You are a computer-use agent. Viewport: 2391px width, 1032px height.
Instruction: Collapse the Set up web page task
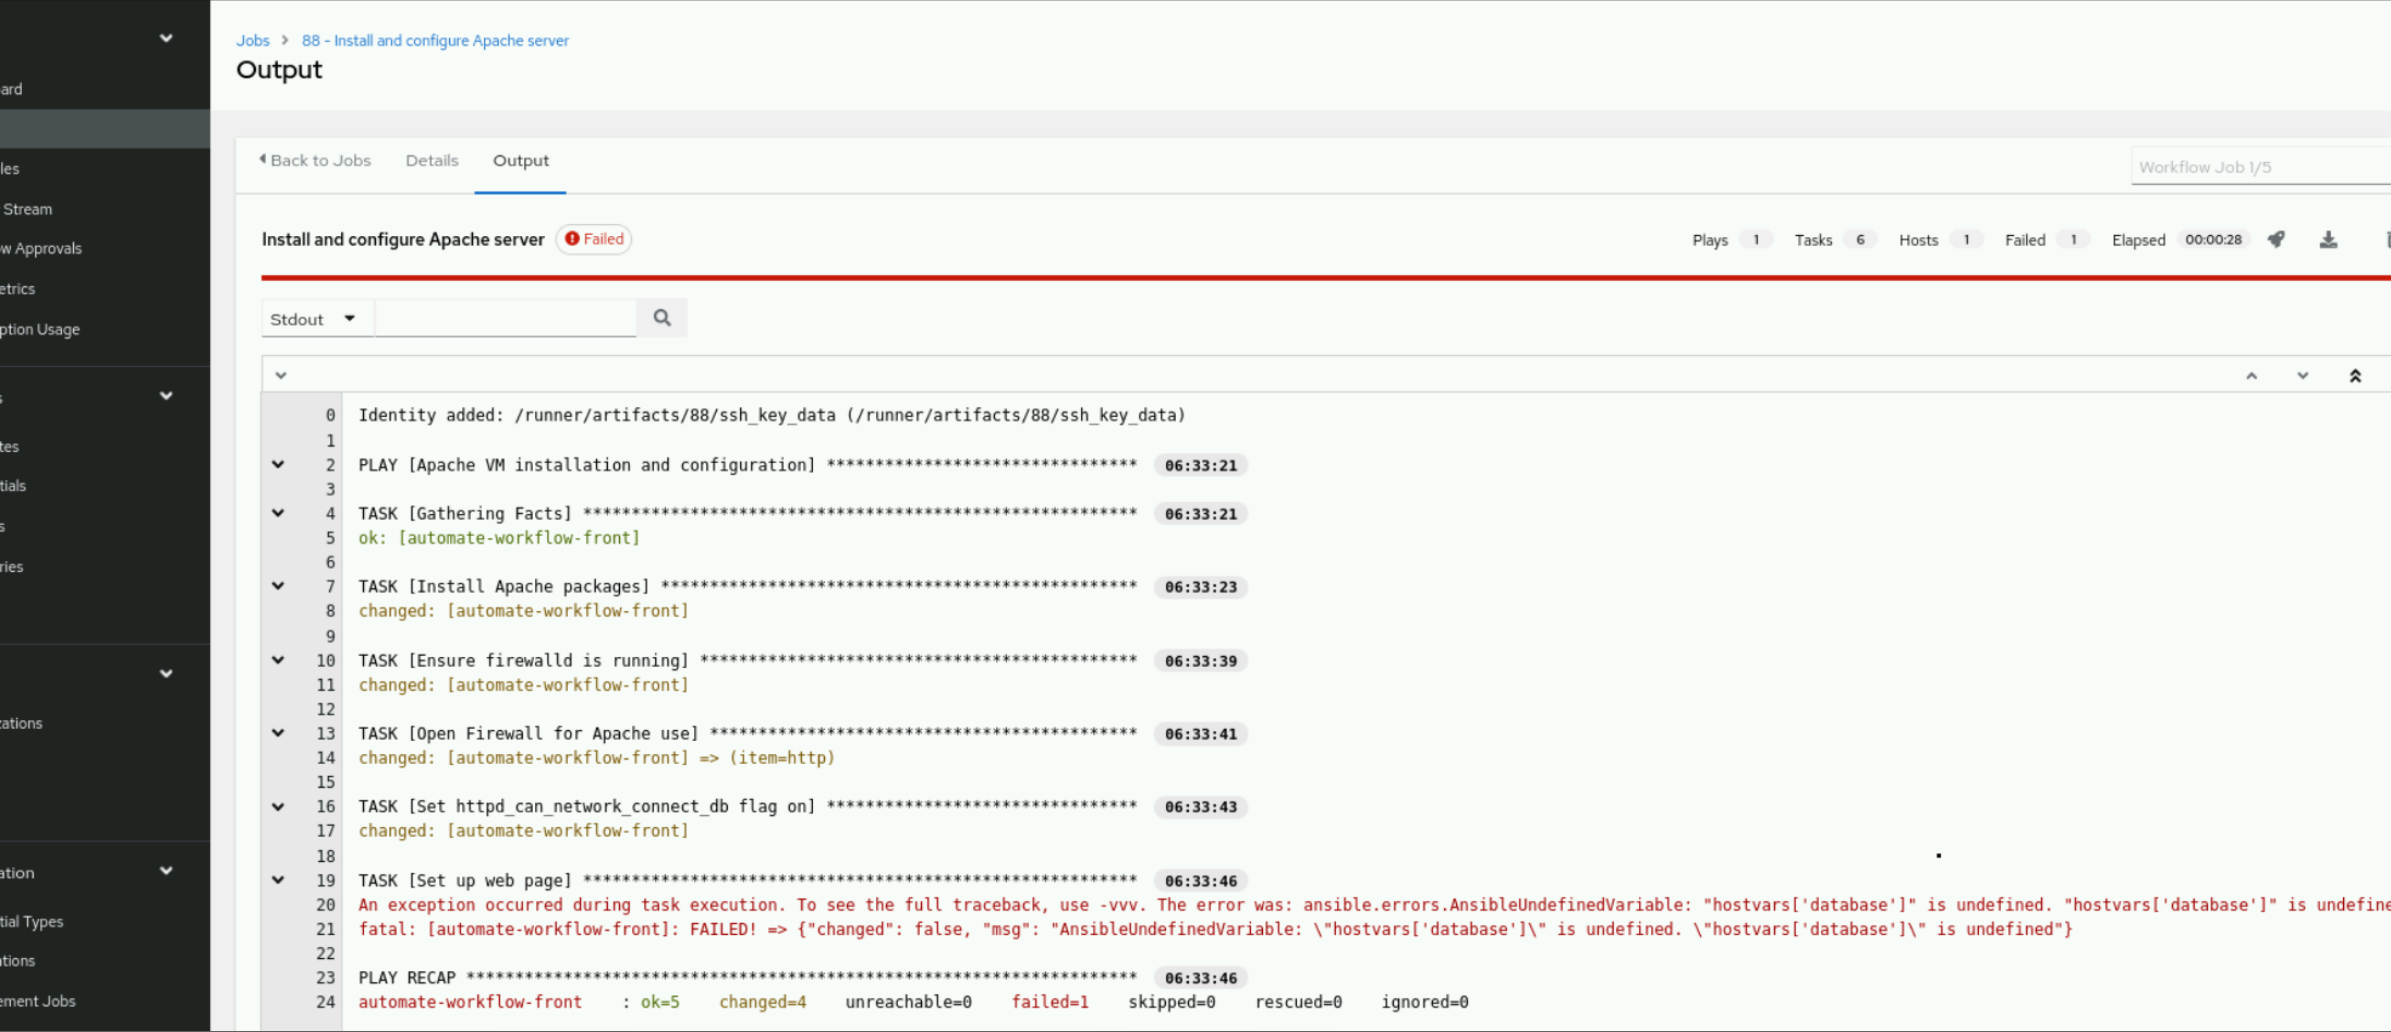278,880
